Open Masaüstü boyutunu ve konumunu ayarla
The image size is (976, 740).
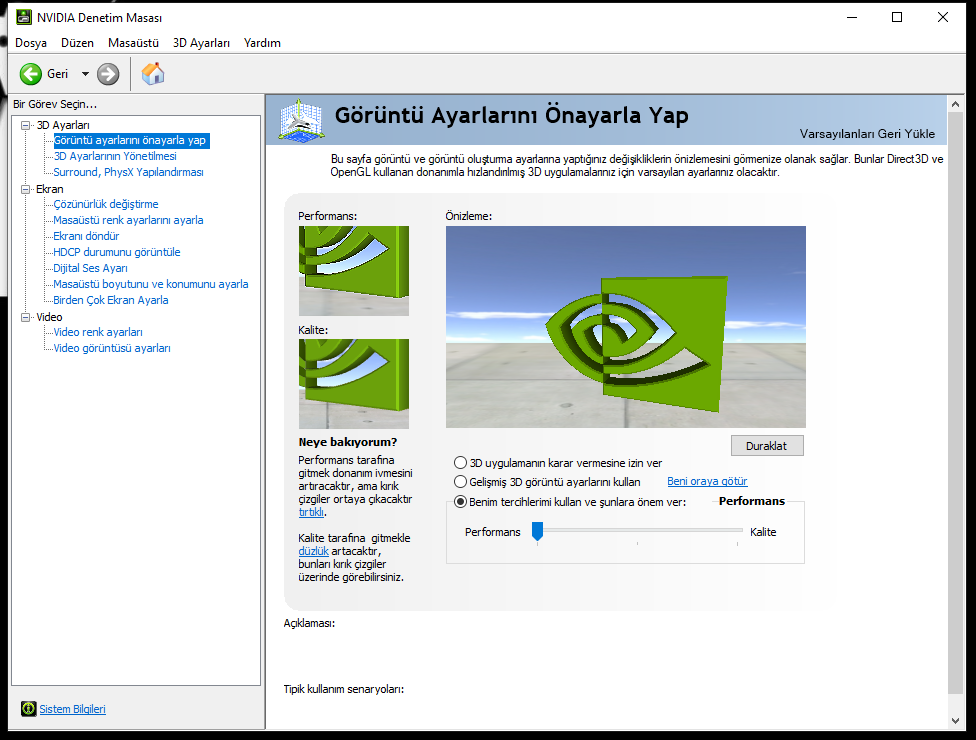click(151, 284)
